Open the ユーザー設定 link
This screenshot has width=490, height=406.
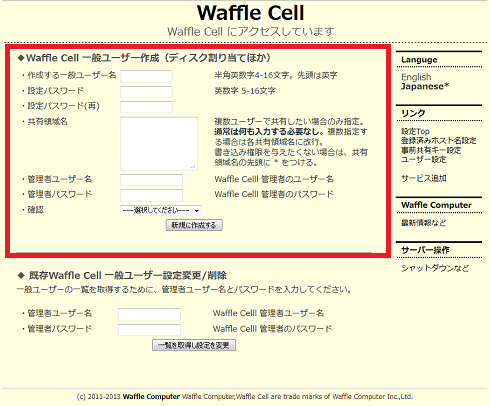click(x=424, y=159)
